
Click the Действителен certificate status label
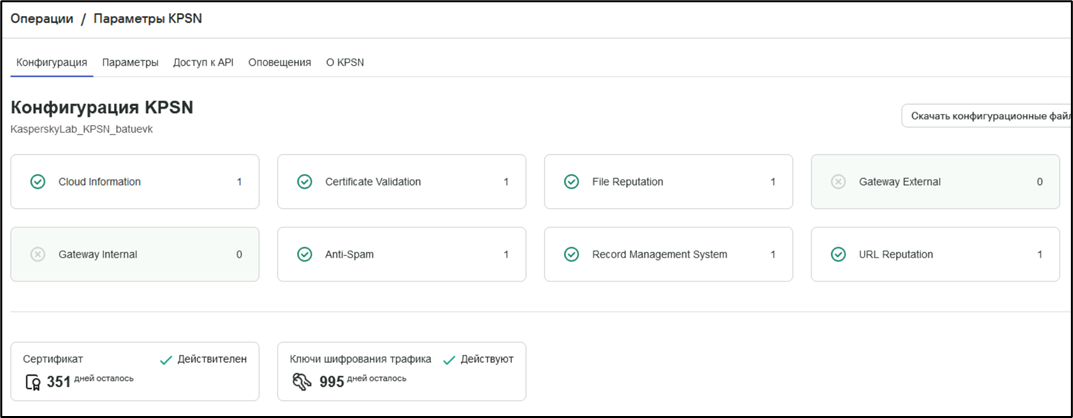[x=211, y=359]
